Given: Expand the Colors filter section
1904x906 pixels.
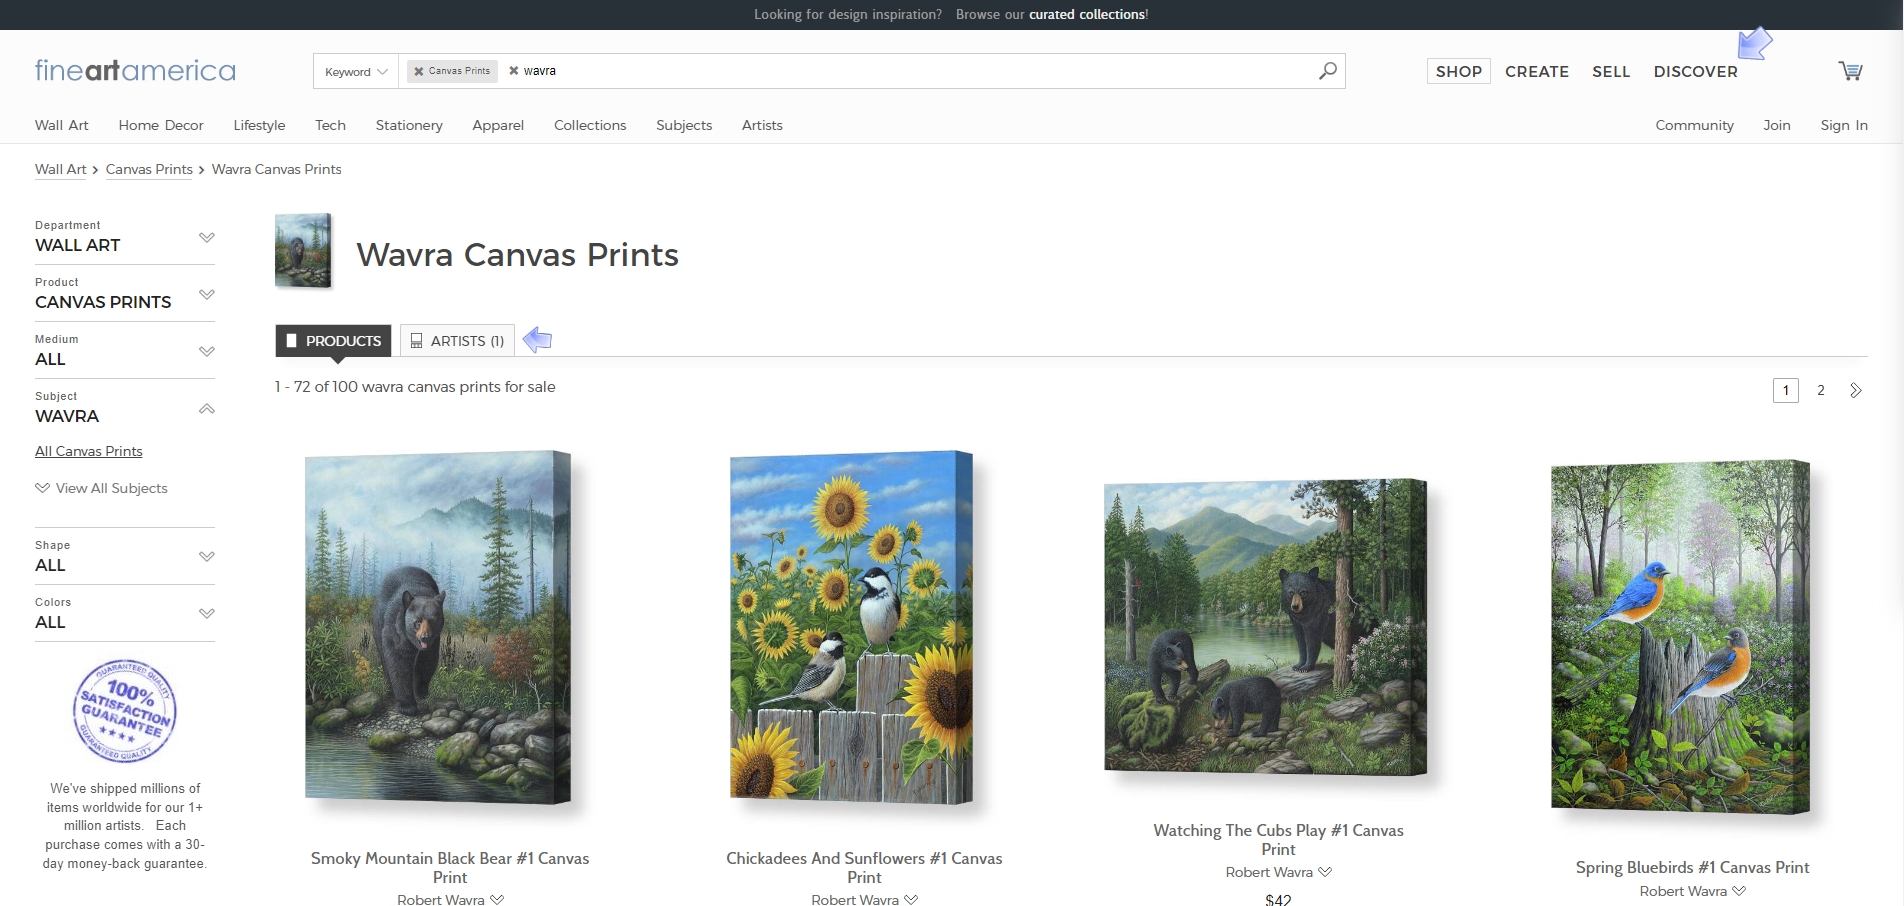Looking at the screenshot, I should pos(125,613).
